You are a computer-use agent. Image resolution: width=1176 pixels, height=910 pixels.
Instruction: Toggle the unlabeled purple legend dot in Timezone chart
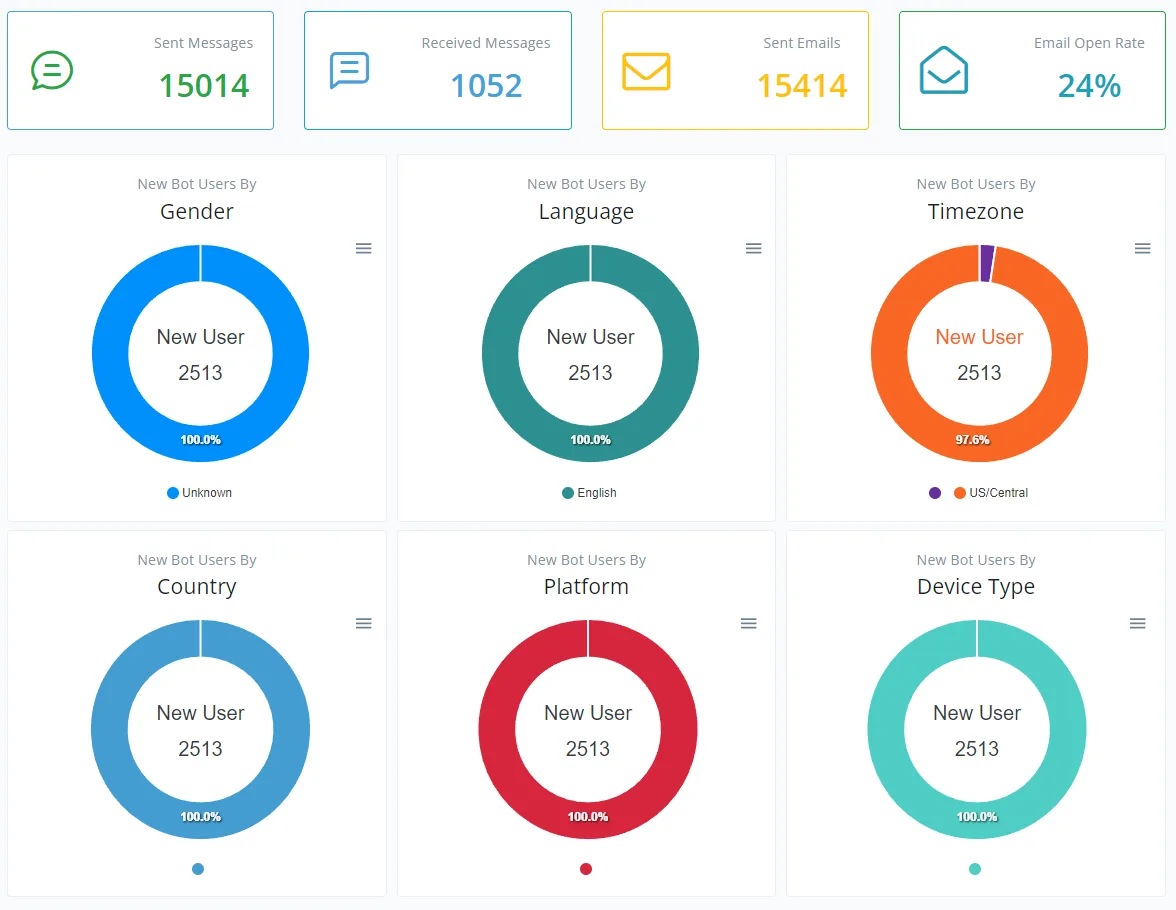[934, 493]
